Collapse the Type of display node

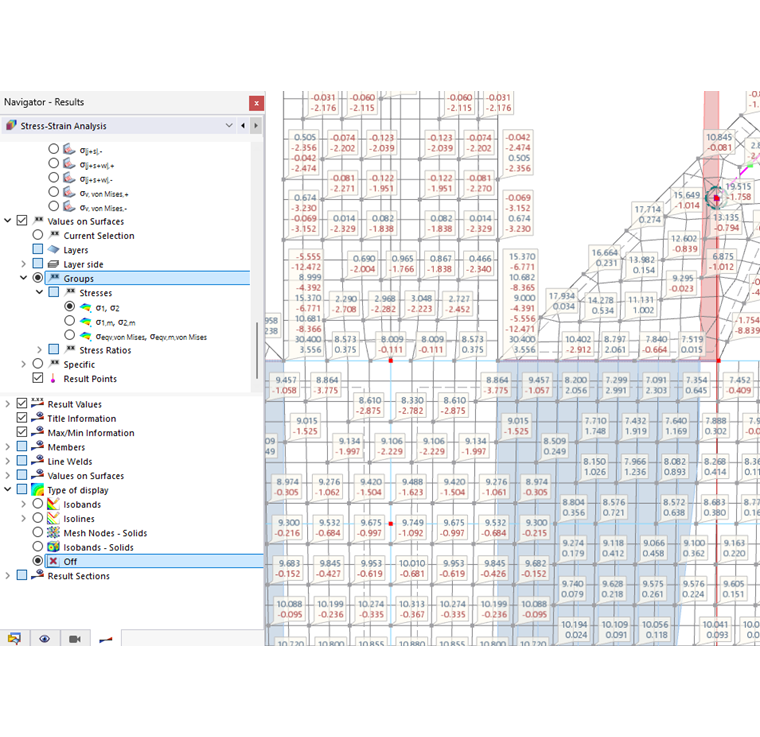pos(8,489)
